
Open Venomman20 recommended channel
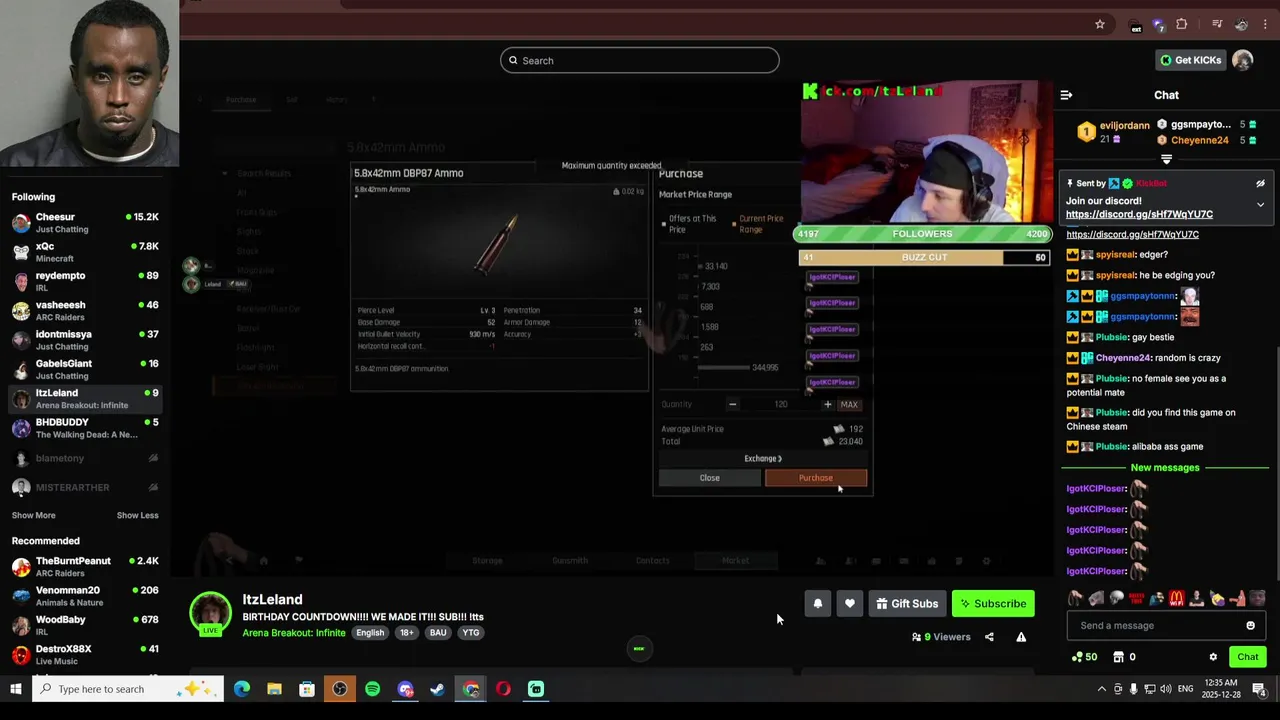[x=85, y=596]
